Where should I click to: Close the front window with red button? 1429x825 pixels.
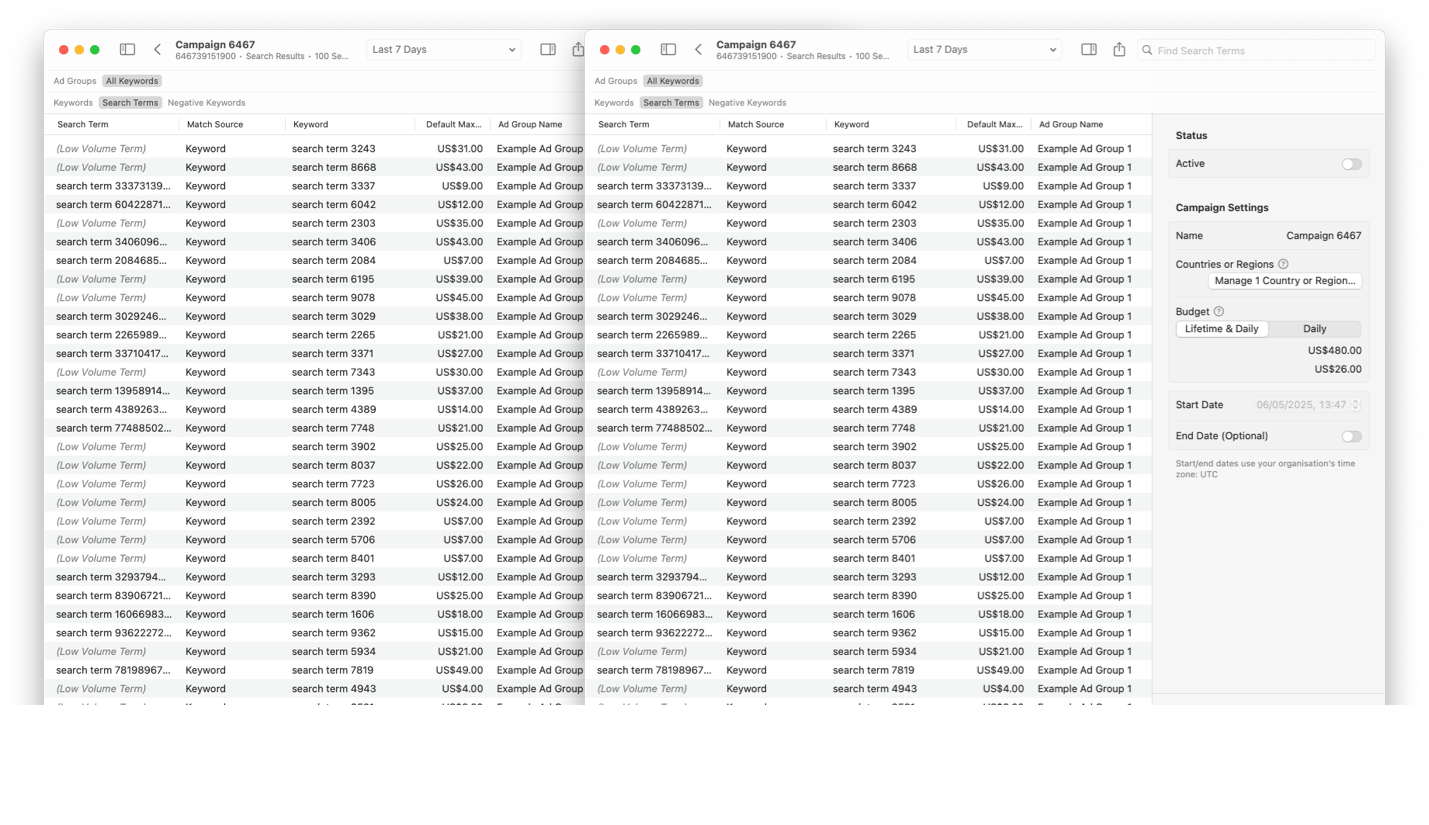[x=605, y=50]
